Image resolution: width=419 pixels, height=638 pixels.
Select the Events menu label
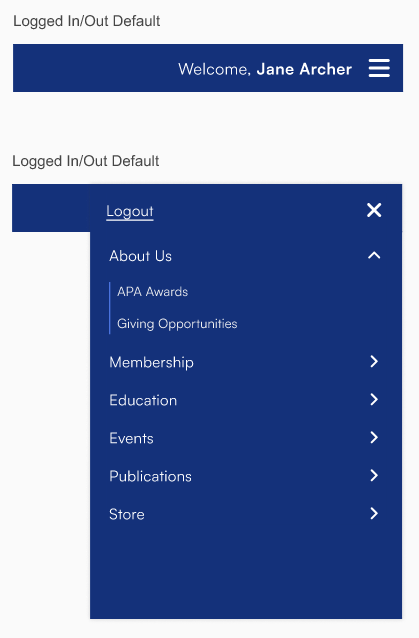pyautogui.click(x=131, y=438)
